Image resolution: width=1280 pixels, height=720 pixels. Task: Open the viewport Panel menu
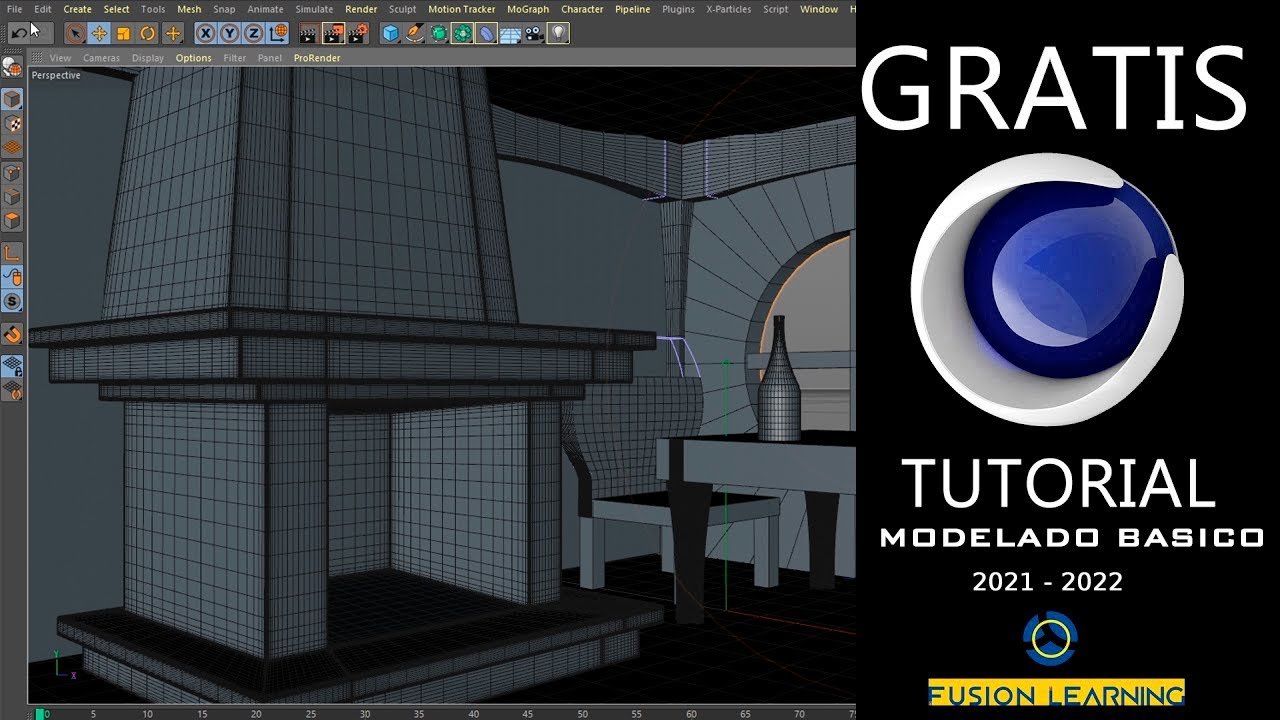click(x=269, y=58)
